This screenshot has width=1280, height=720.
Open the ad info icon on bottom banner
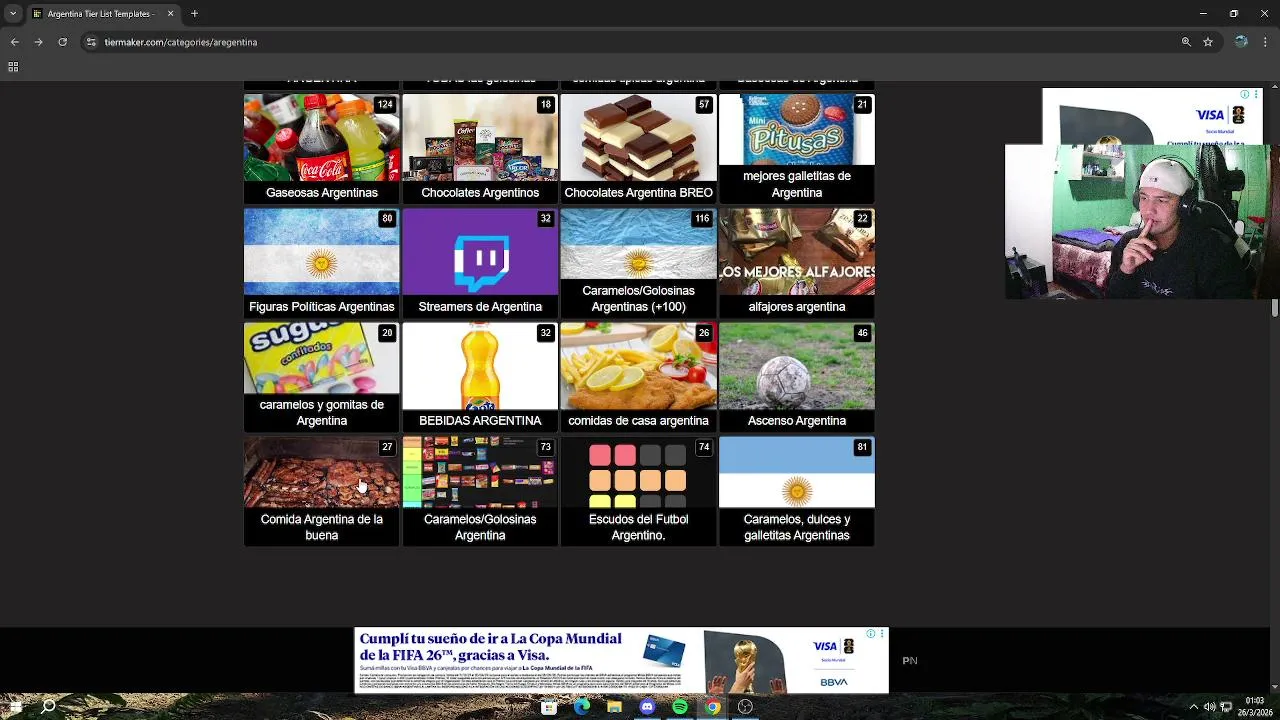[871, 633]
